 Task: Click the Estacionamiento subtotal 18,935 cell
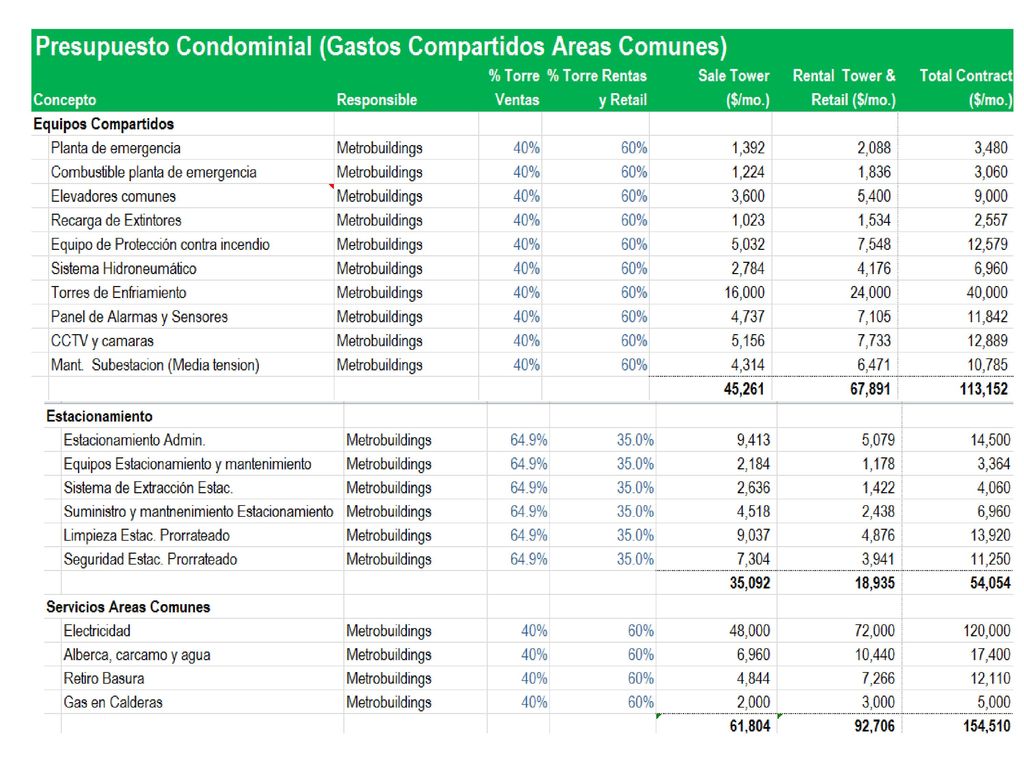[x=874, y=583]
